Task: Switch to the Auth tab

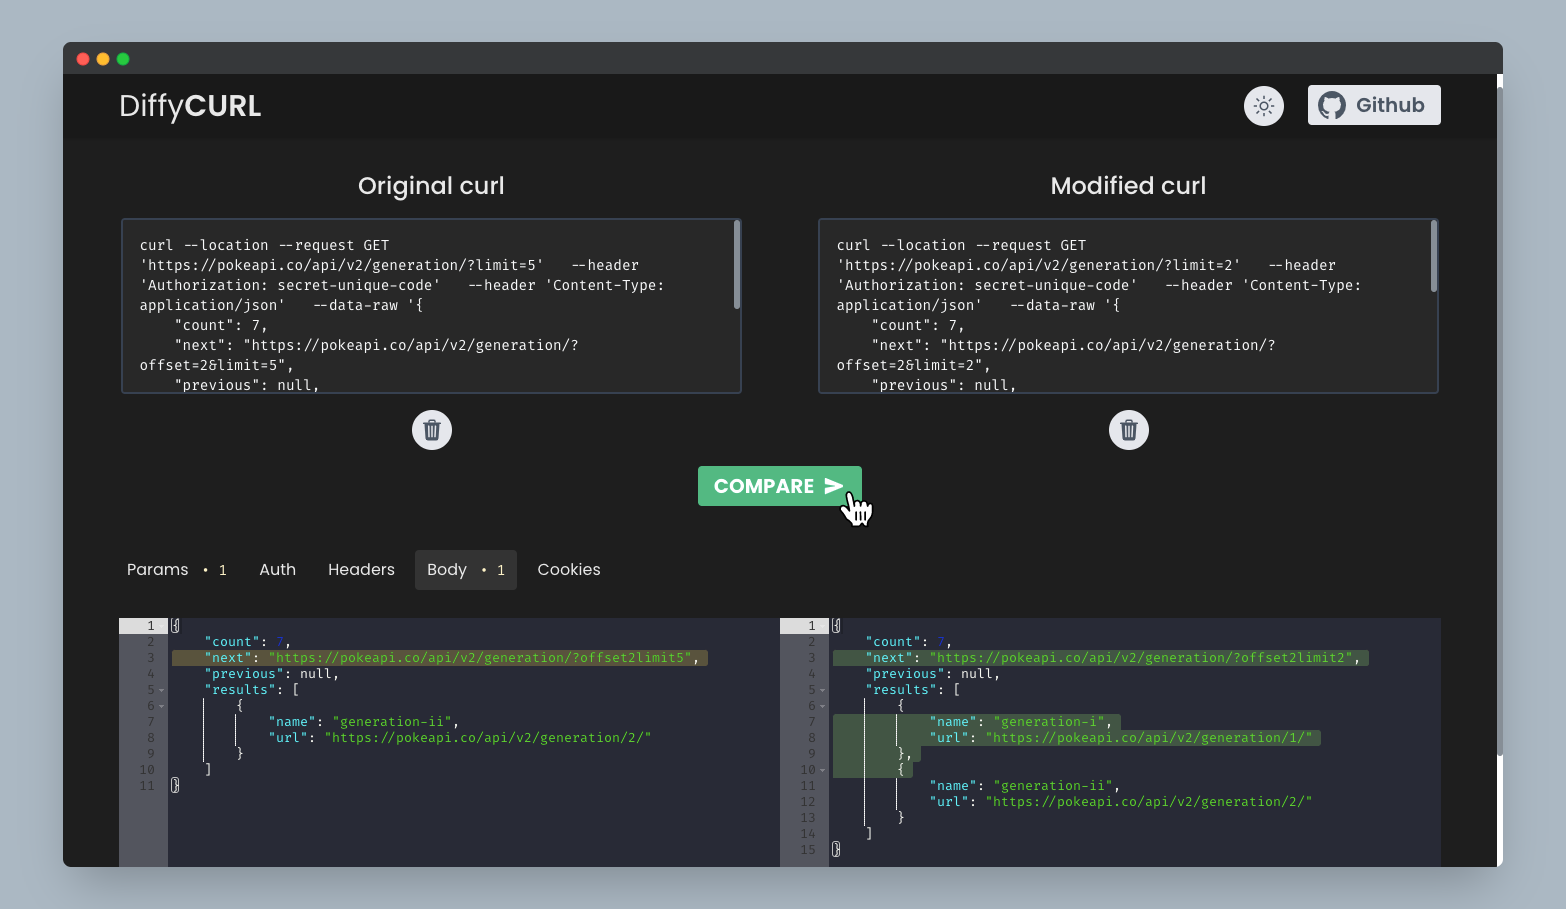Action: click(277, 570)
